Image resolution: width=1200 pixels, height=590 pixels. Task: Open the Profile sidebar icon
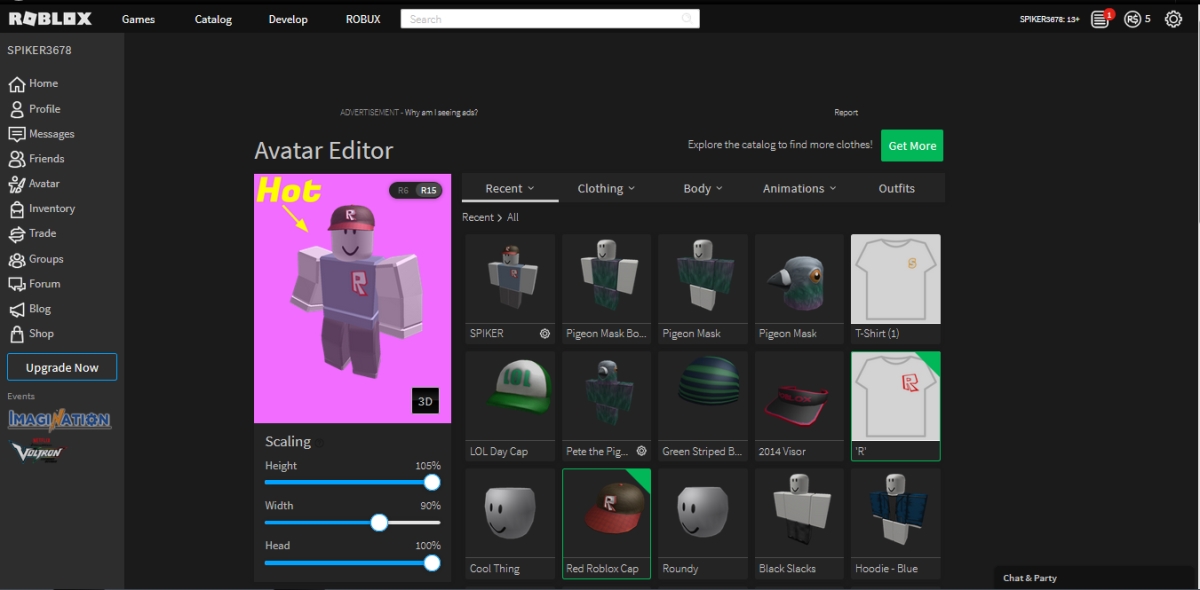(x=16, y=109)
